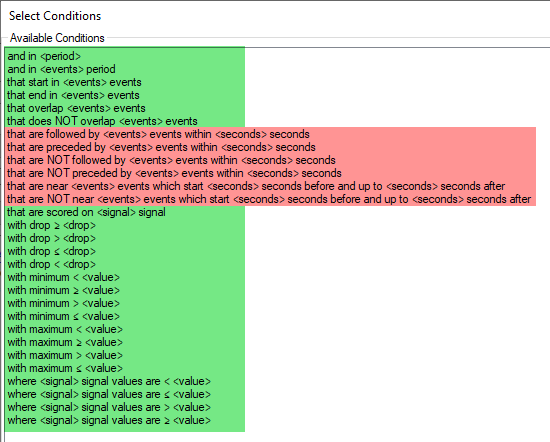Select 'and in <events> period' condition
Screen dimensions: 550x442
click(x=61, y=69)
